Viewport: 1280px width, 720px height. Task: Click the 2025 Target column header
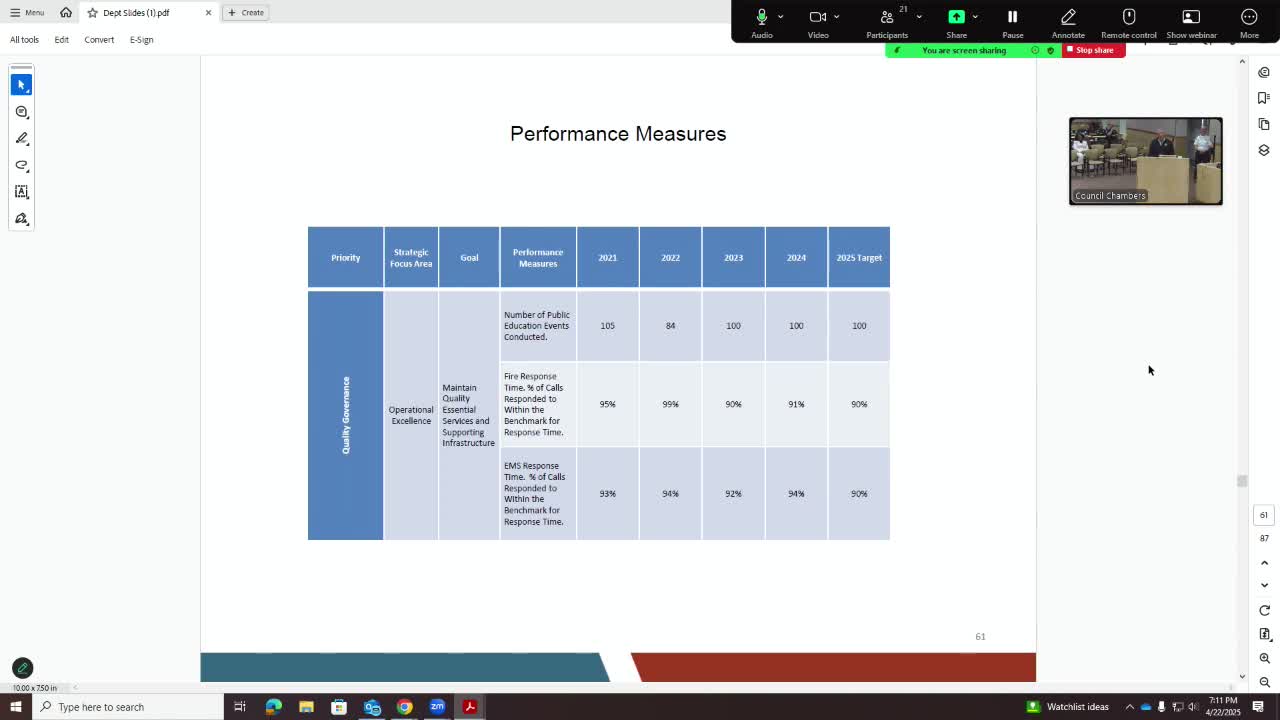859,257
